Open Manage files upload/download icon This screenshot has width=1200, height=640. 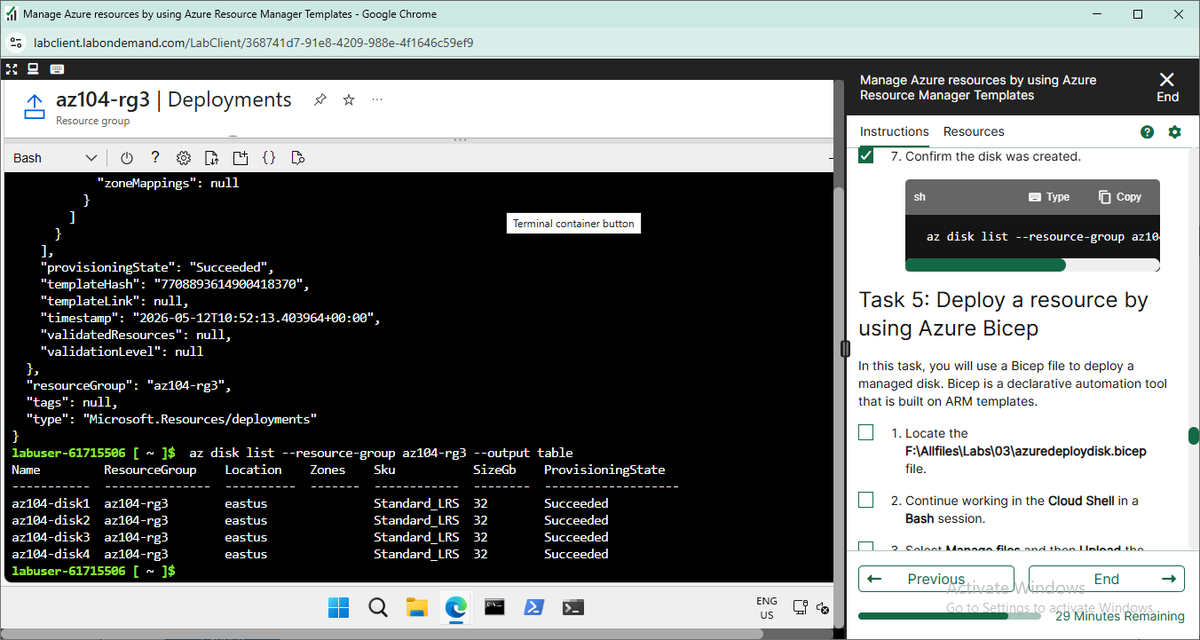click(212, 158)
